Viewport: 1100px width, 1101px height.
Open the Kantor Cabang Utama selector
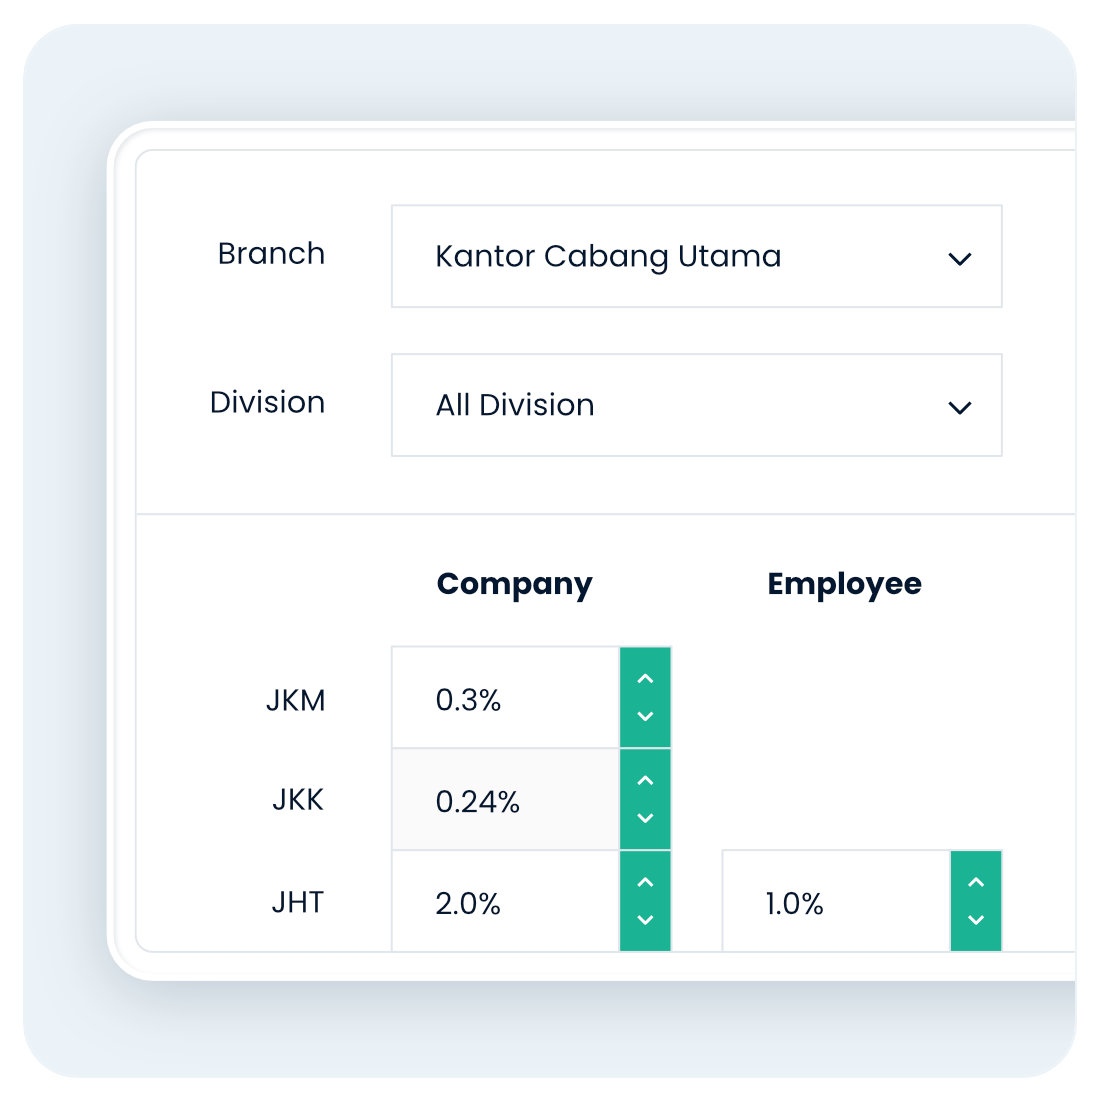[x=608, y=257]
